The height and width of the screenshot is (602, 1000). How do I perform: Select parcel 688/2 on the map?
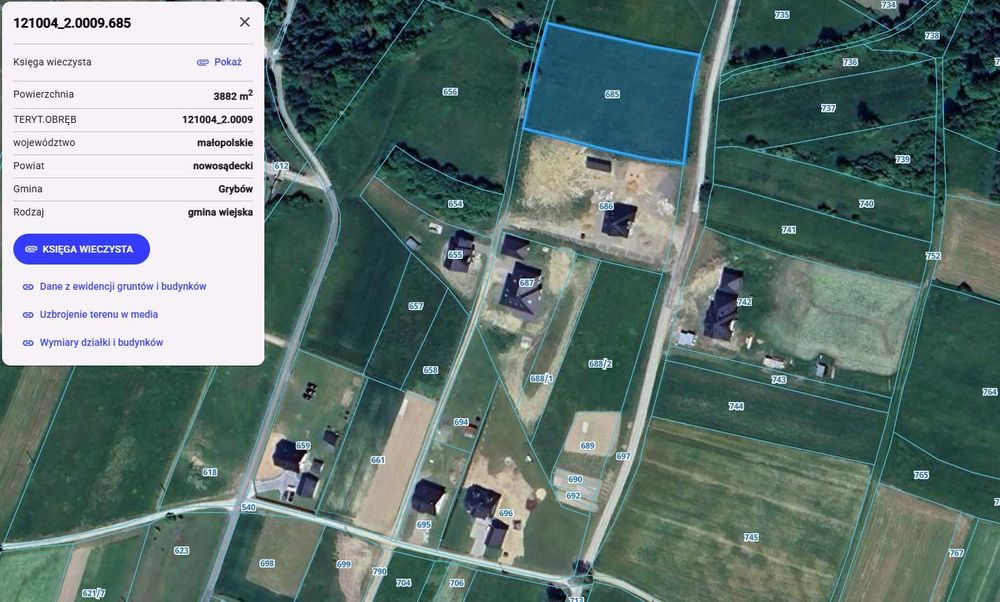(x=600, y=364)
